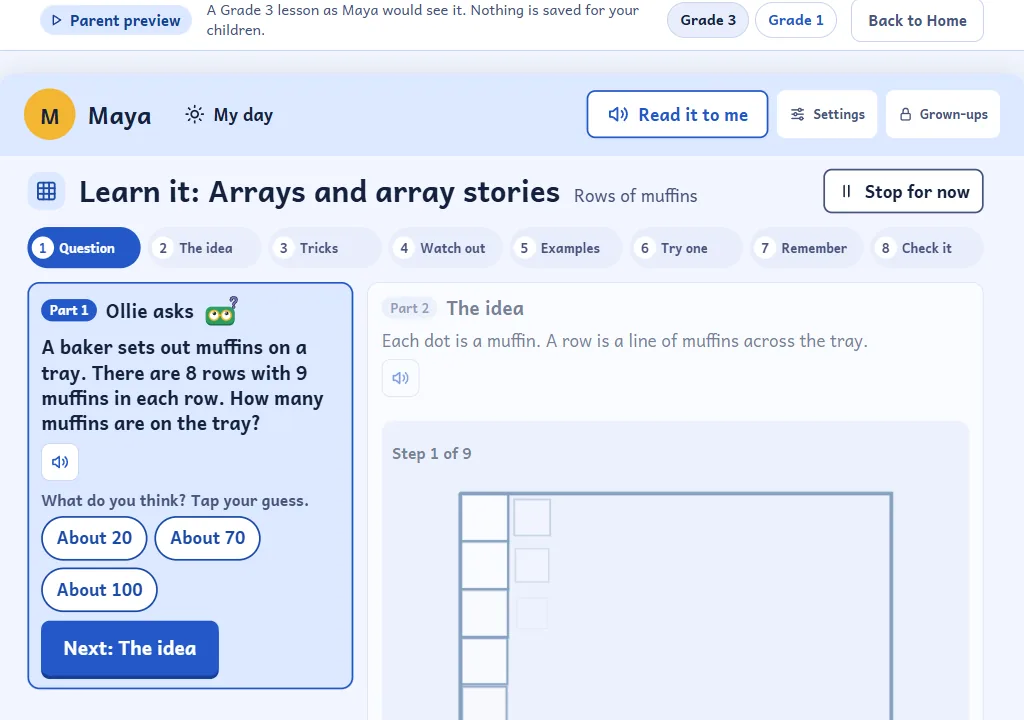Click the Rows of muffins subtitle
Viewport: 1024px width, 720px height.
635,196
